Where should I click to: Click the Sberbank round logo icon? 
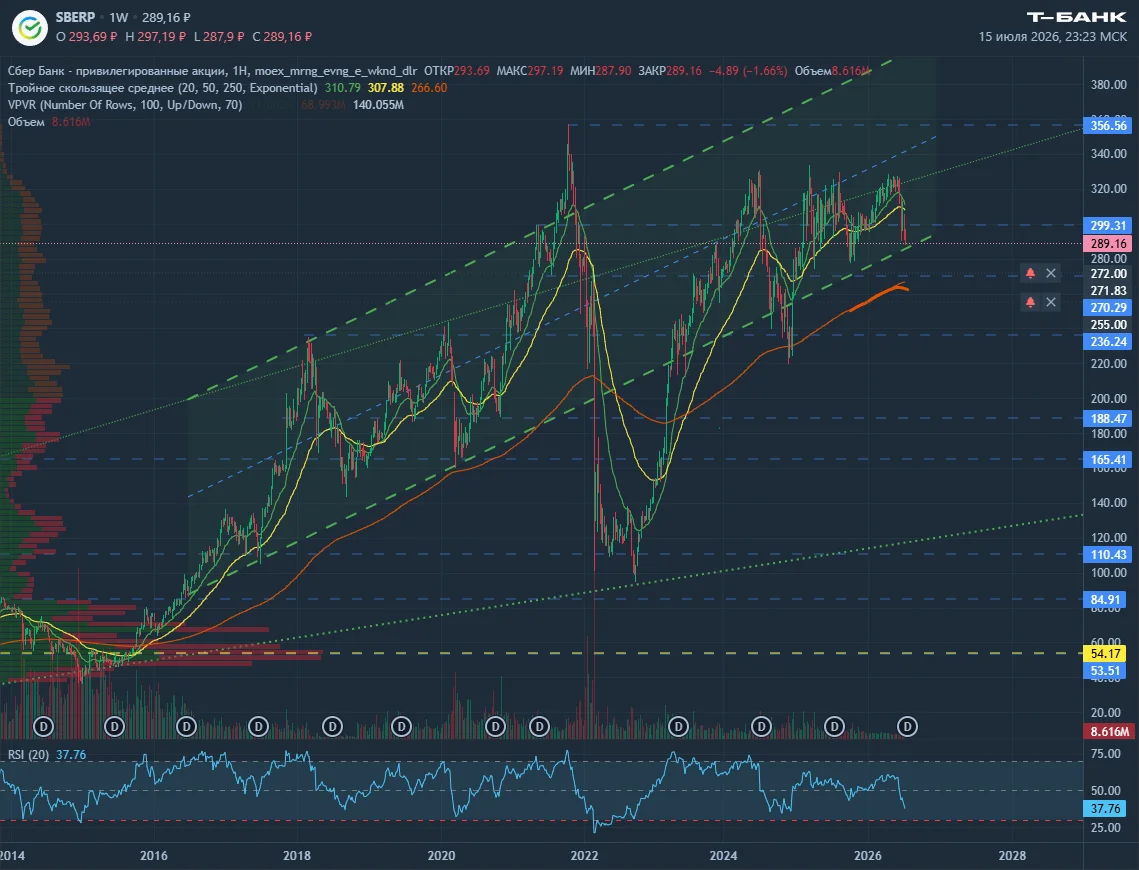pyautogui.click(x=30, y=28)
